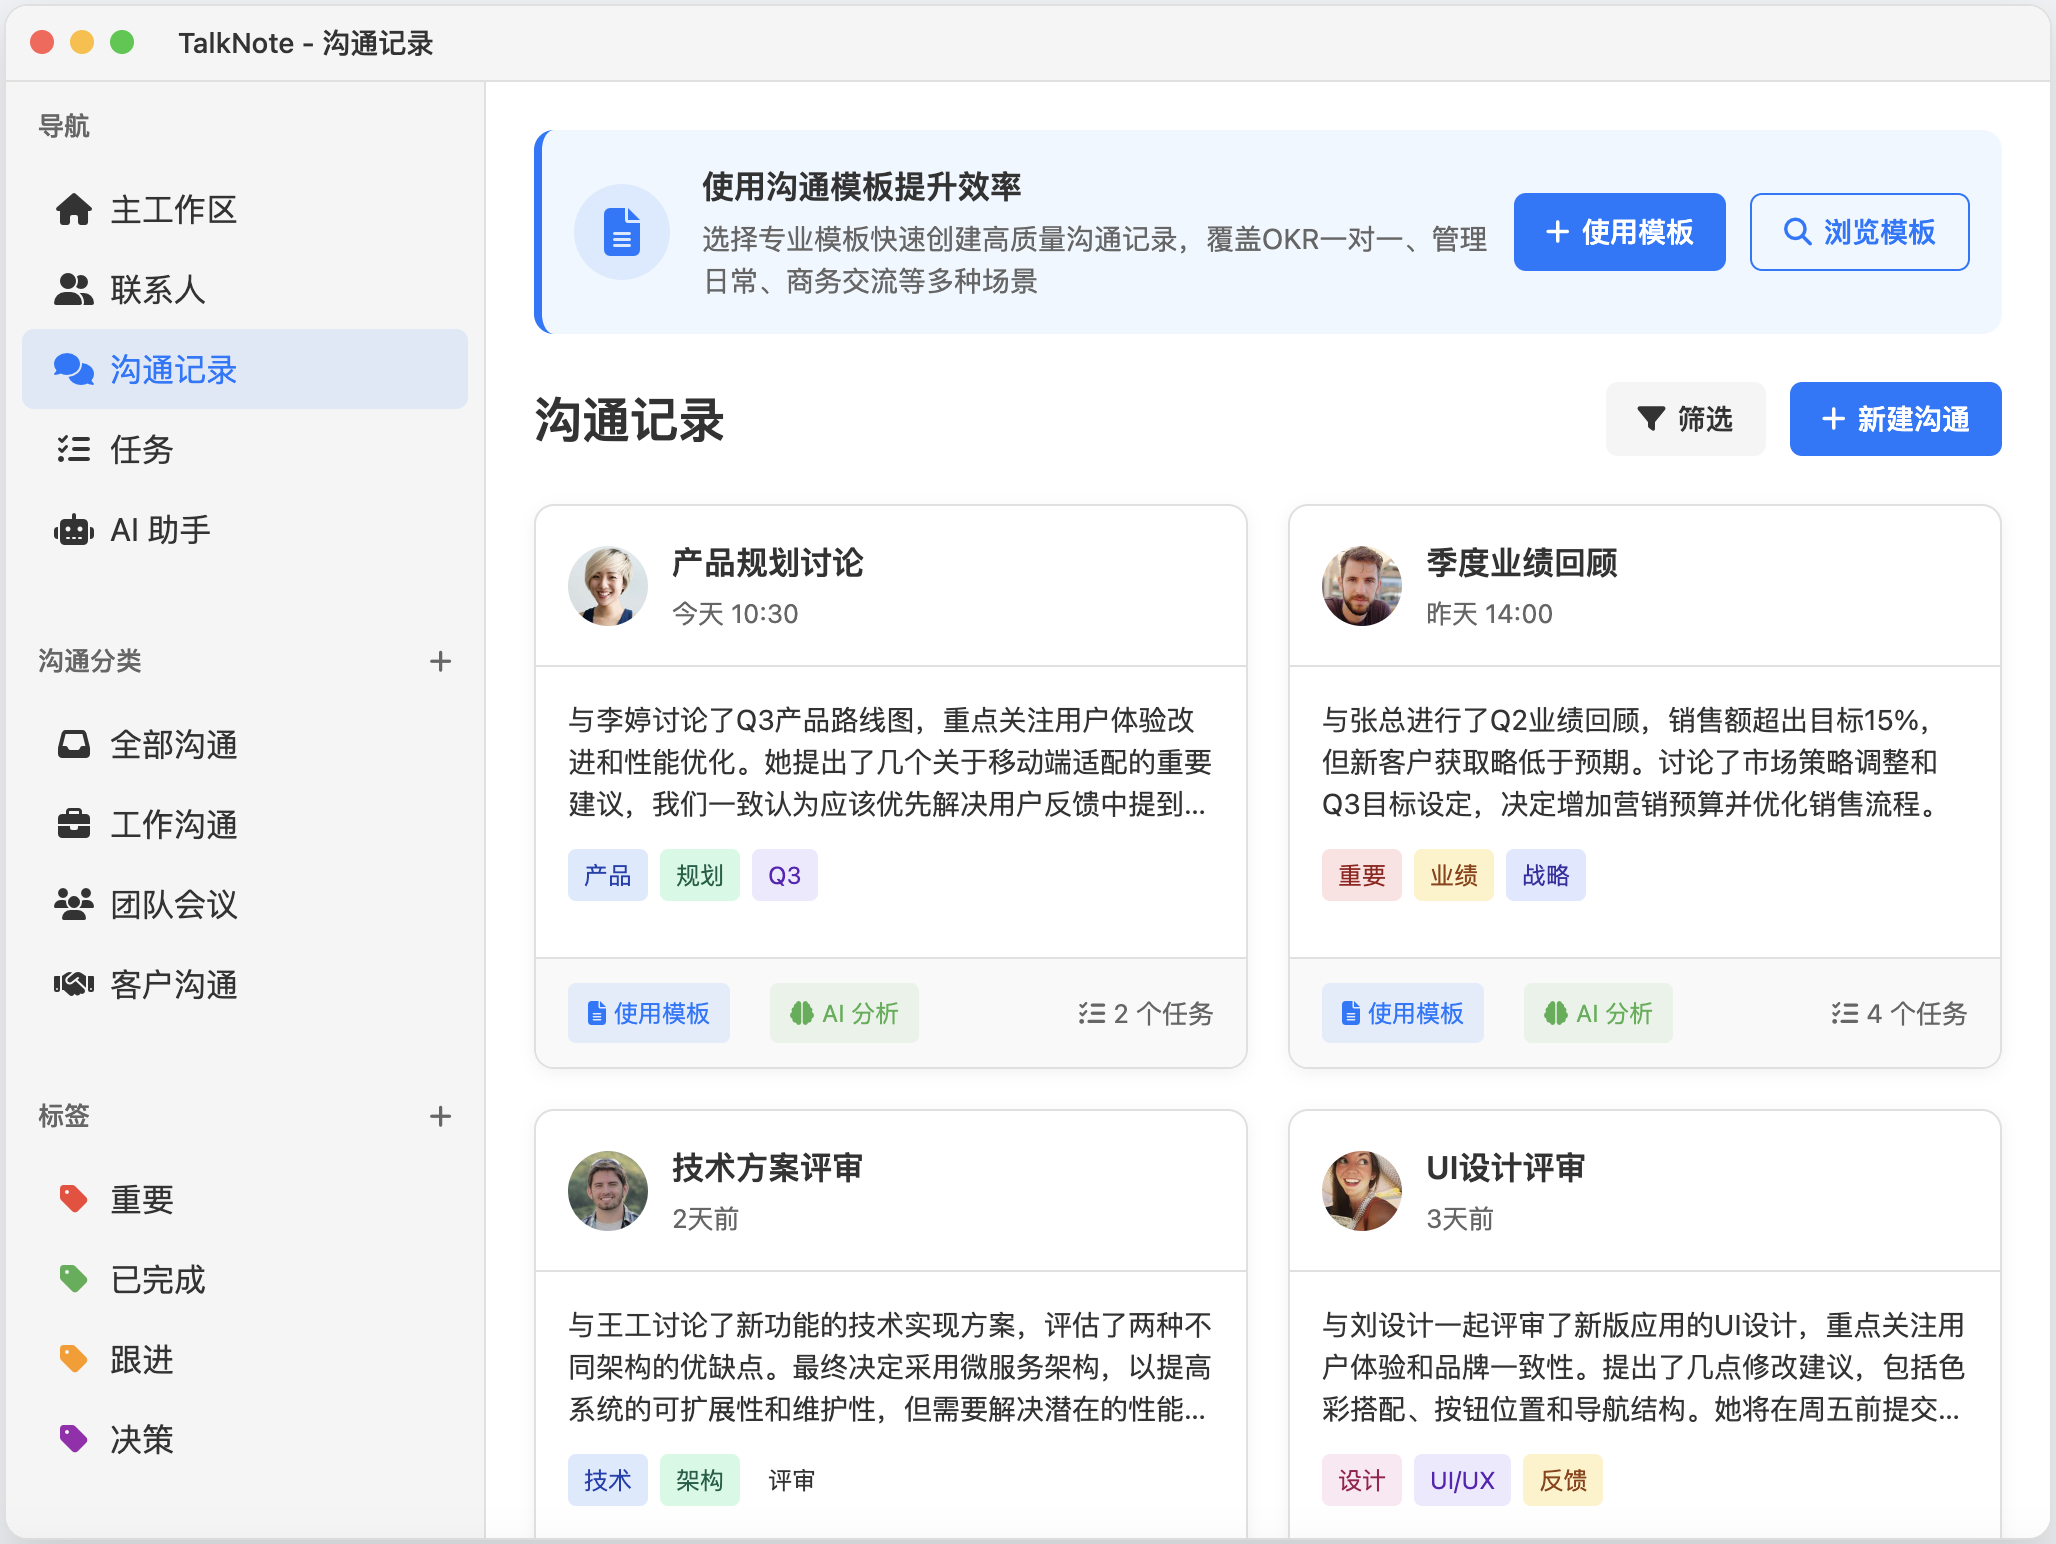Image resolution: width=2056 pixels, height=1544 pixels.
Task: Click the home icon for 主工作区
Action: point(73,210)
